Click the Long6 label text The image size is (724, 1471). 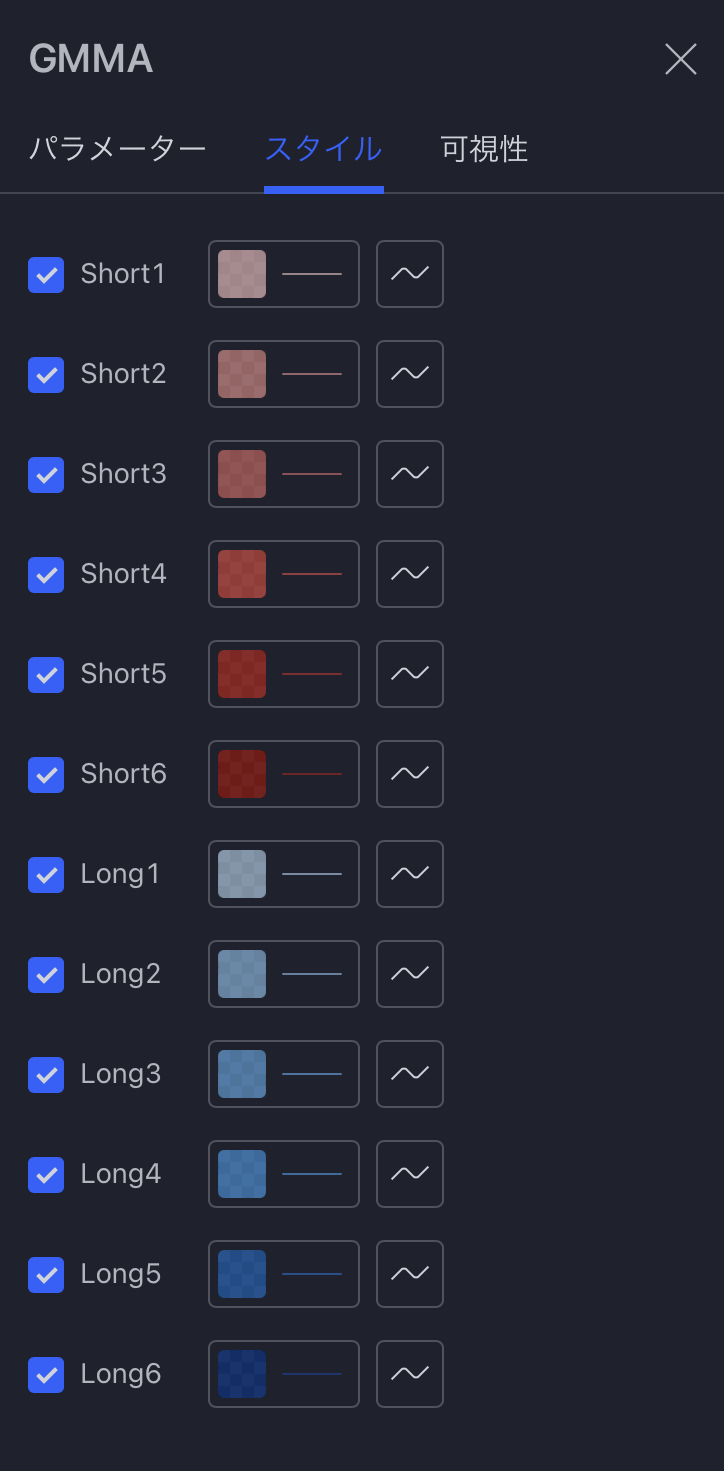(x=121, y=1374)
